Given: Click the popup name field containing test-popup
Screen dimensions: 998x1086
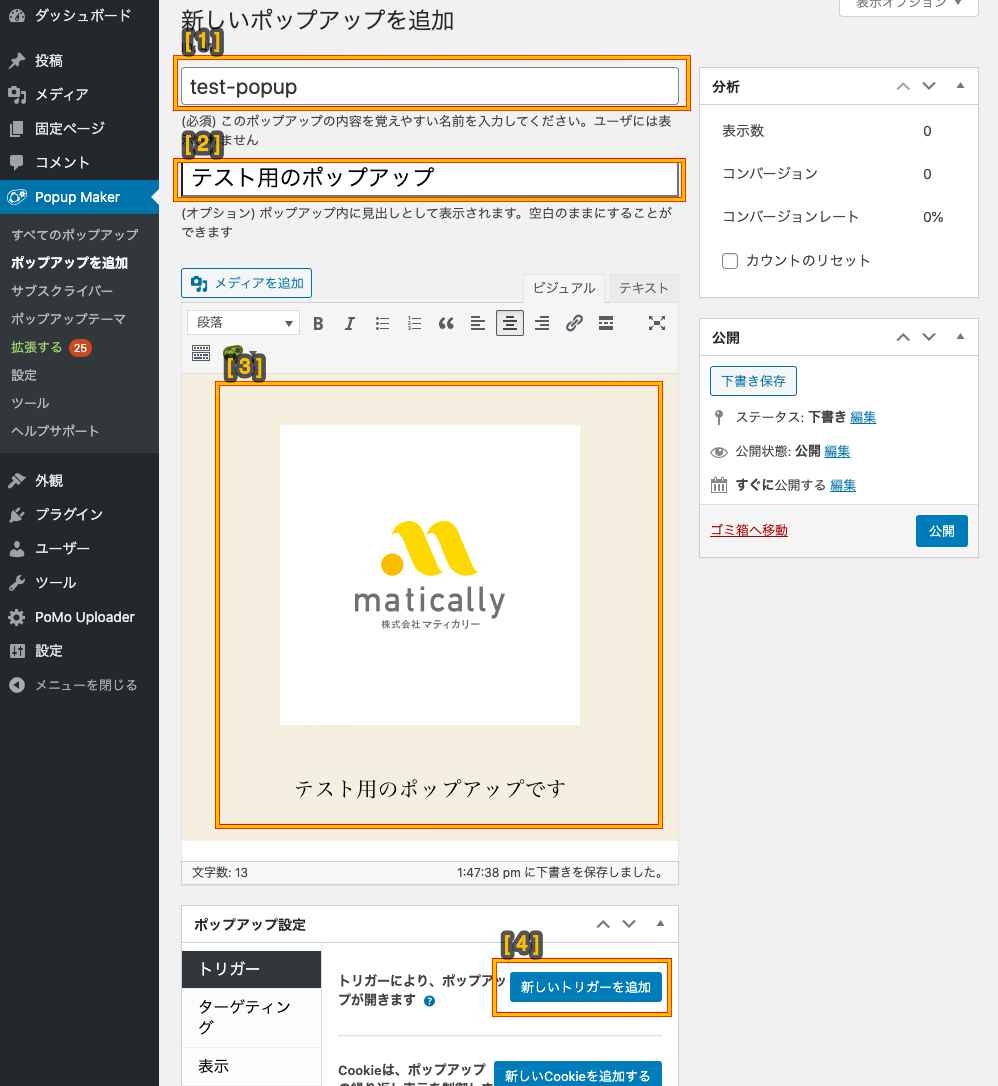Looking at the screenshot, I should click(x=429, y=87).
